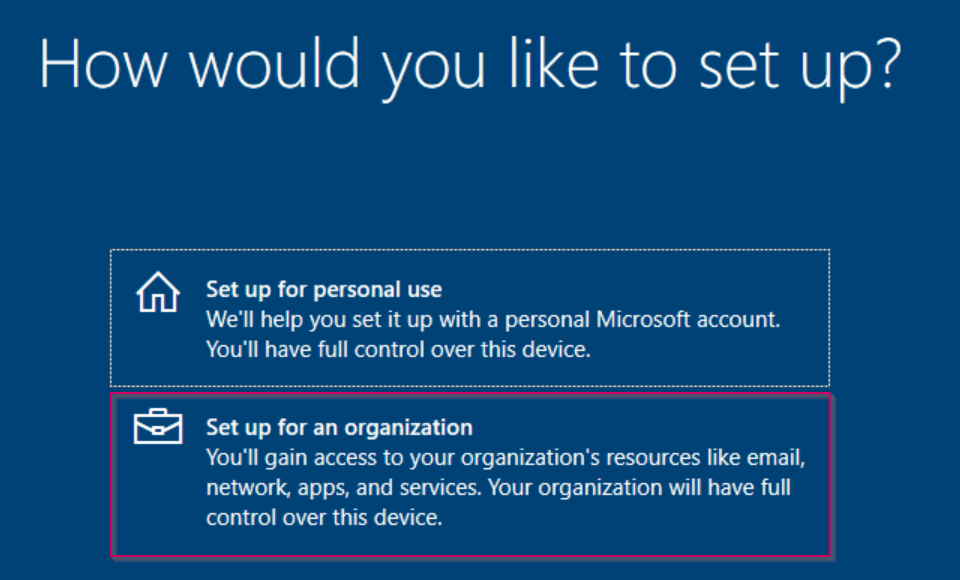960x580 pixels.
Task: Click the house icon for personal use
Action: pos(157,294)
